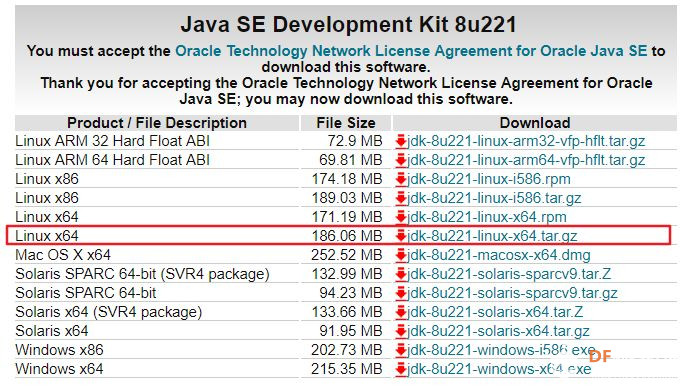Select Linux ARM 32 Hard Float ABI text

click(x=112, y=141)
